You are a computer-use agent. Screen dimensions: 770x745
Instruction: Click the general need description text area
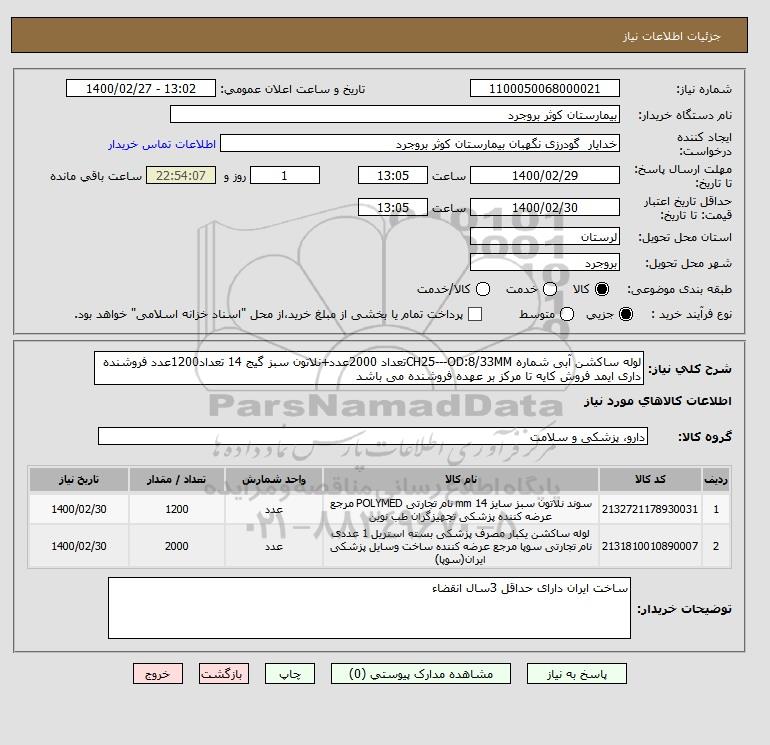[369, 368]
